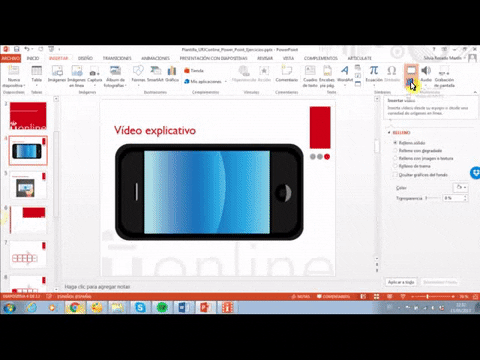Image resolution: width=480 pixels, height=360 pixels.
Task: Click the WordArt icon
Action: click(x=345, y=74)
